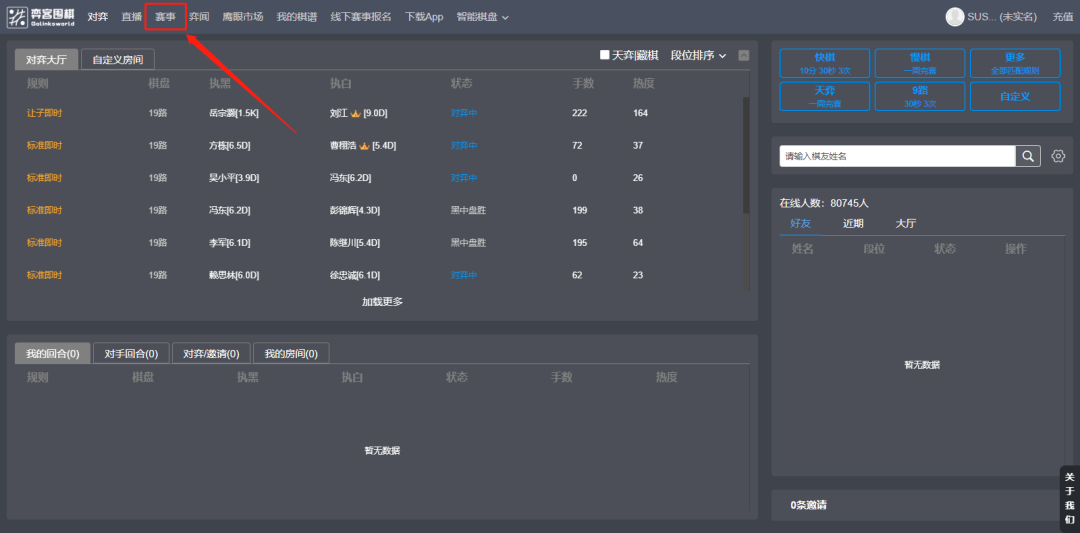1080x533 pixels.
Task: Click the user avatar icon
Action: [955, 17]
